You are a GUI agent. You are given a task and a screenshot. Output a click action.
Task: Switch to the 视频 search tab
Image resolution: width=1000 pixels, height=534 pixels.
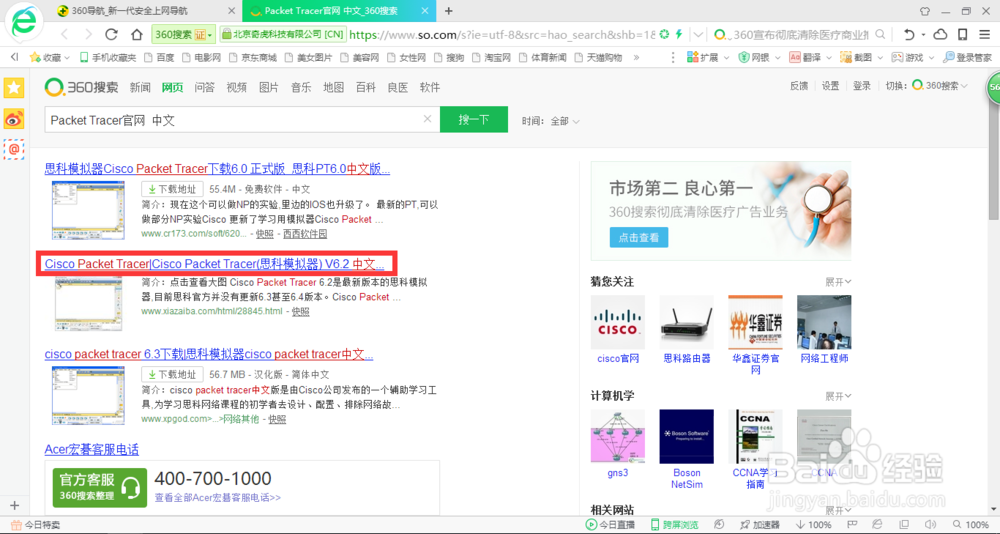pos(237,87)
